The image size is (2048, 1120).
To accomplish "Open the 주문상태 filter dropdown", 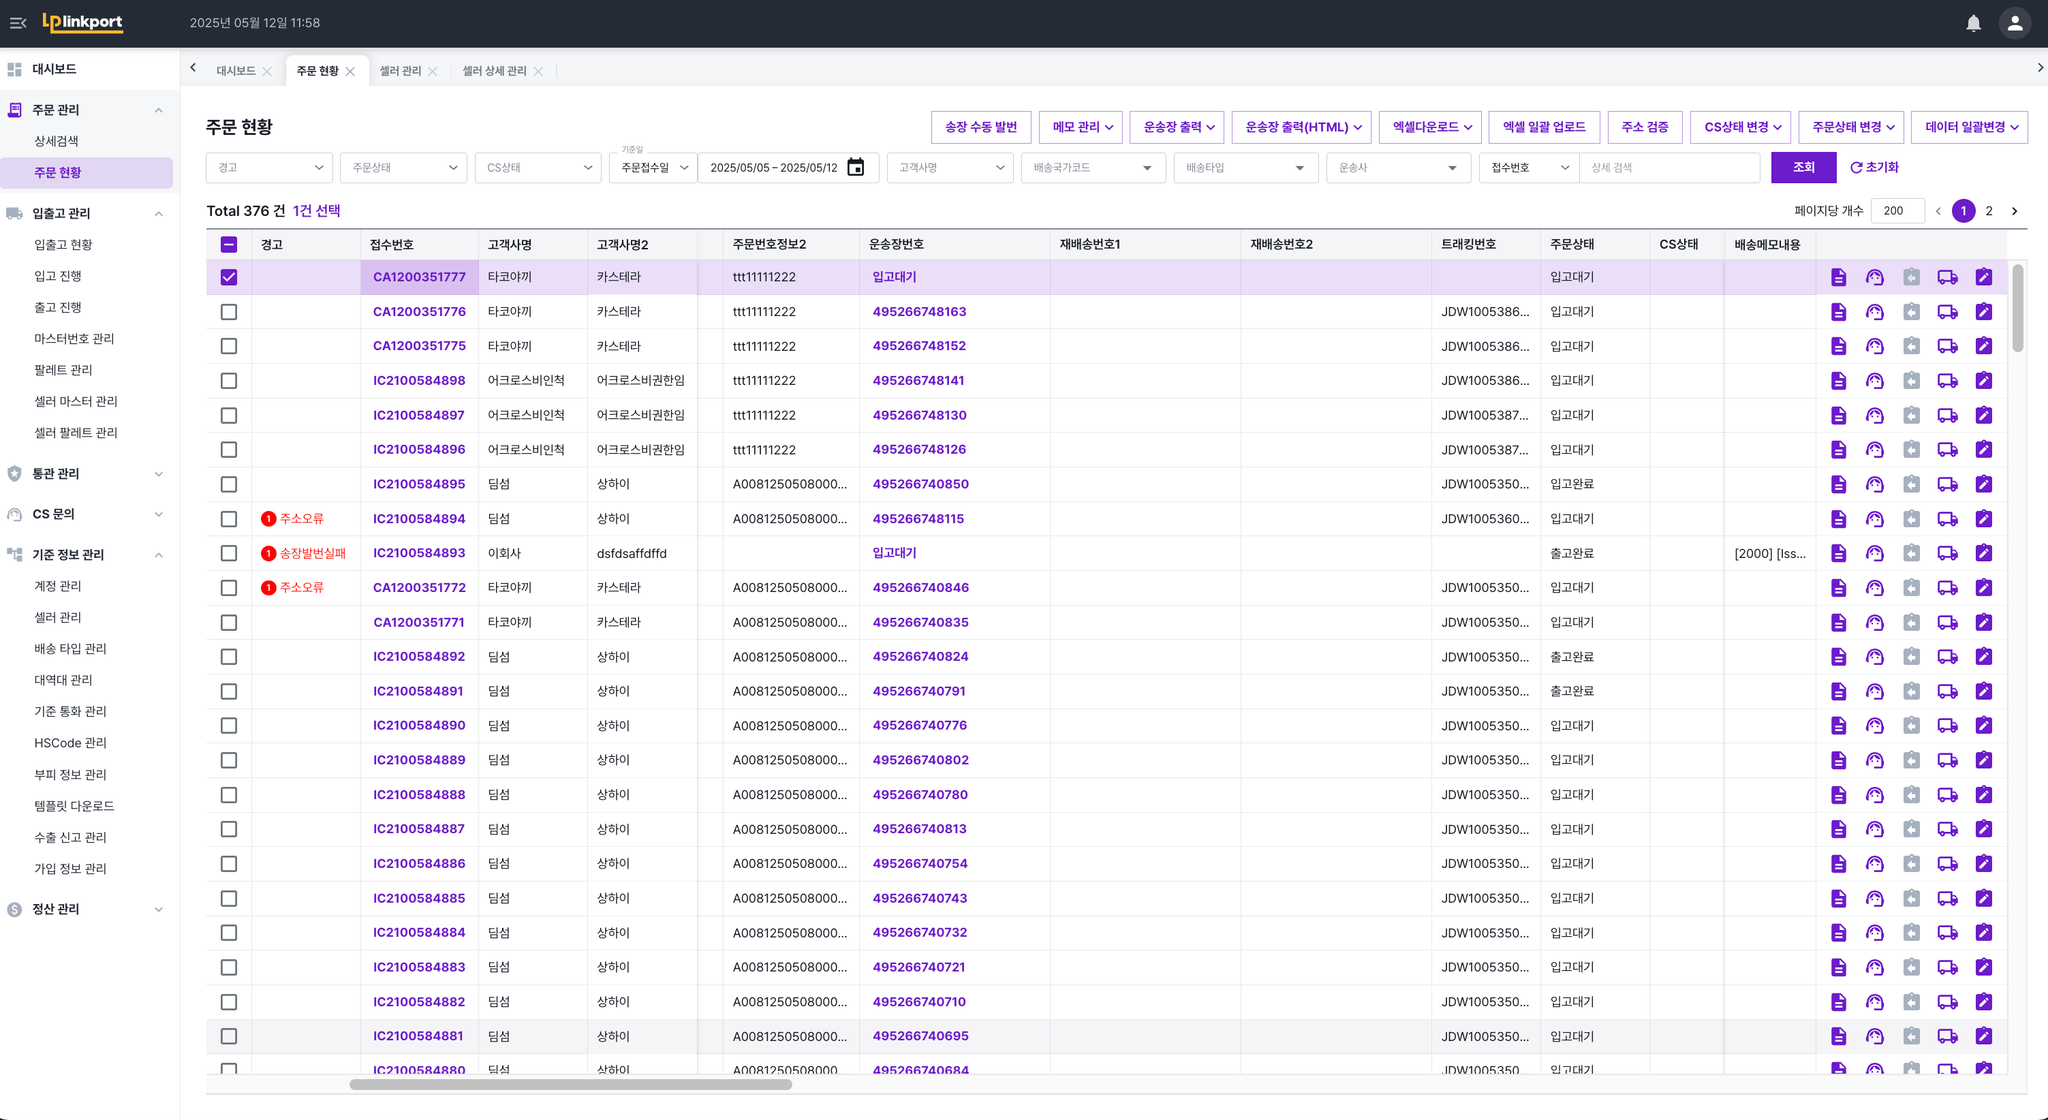I will pos(403,168).
